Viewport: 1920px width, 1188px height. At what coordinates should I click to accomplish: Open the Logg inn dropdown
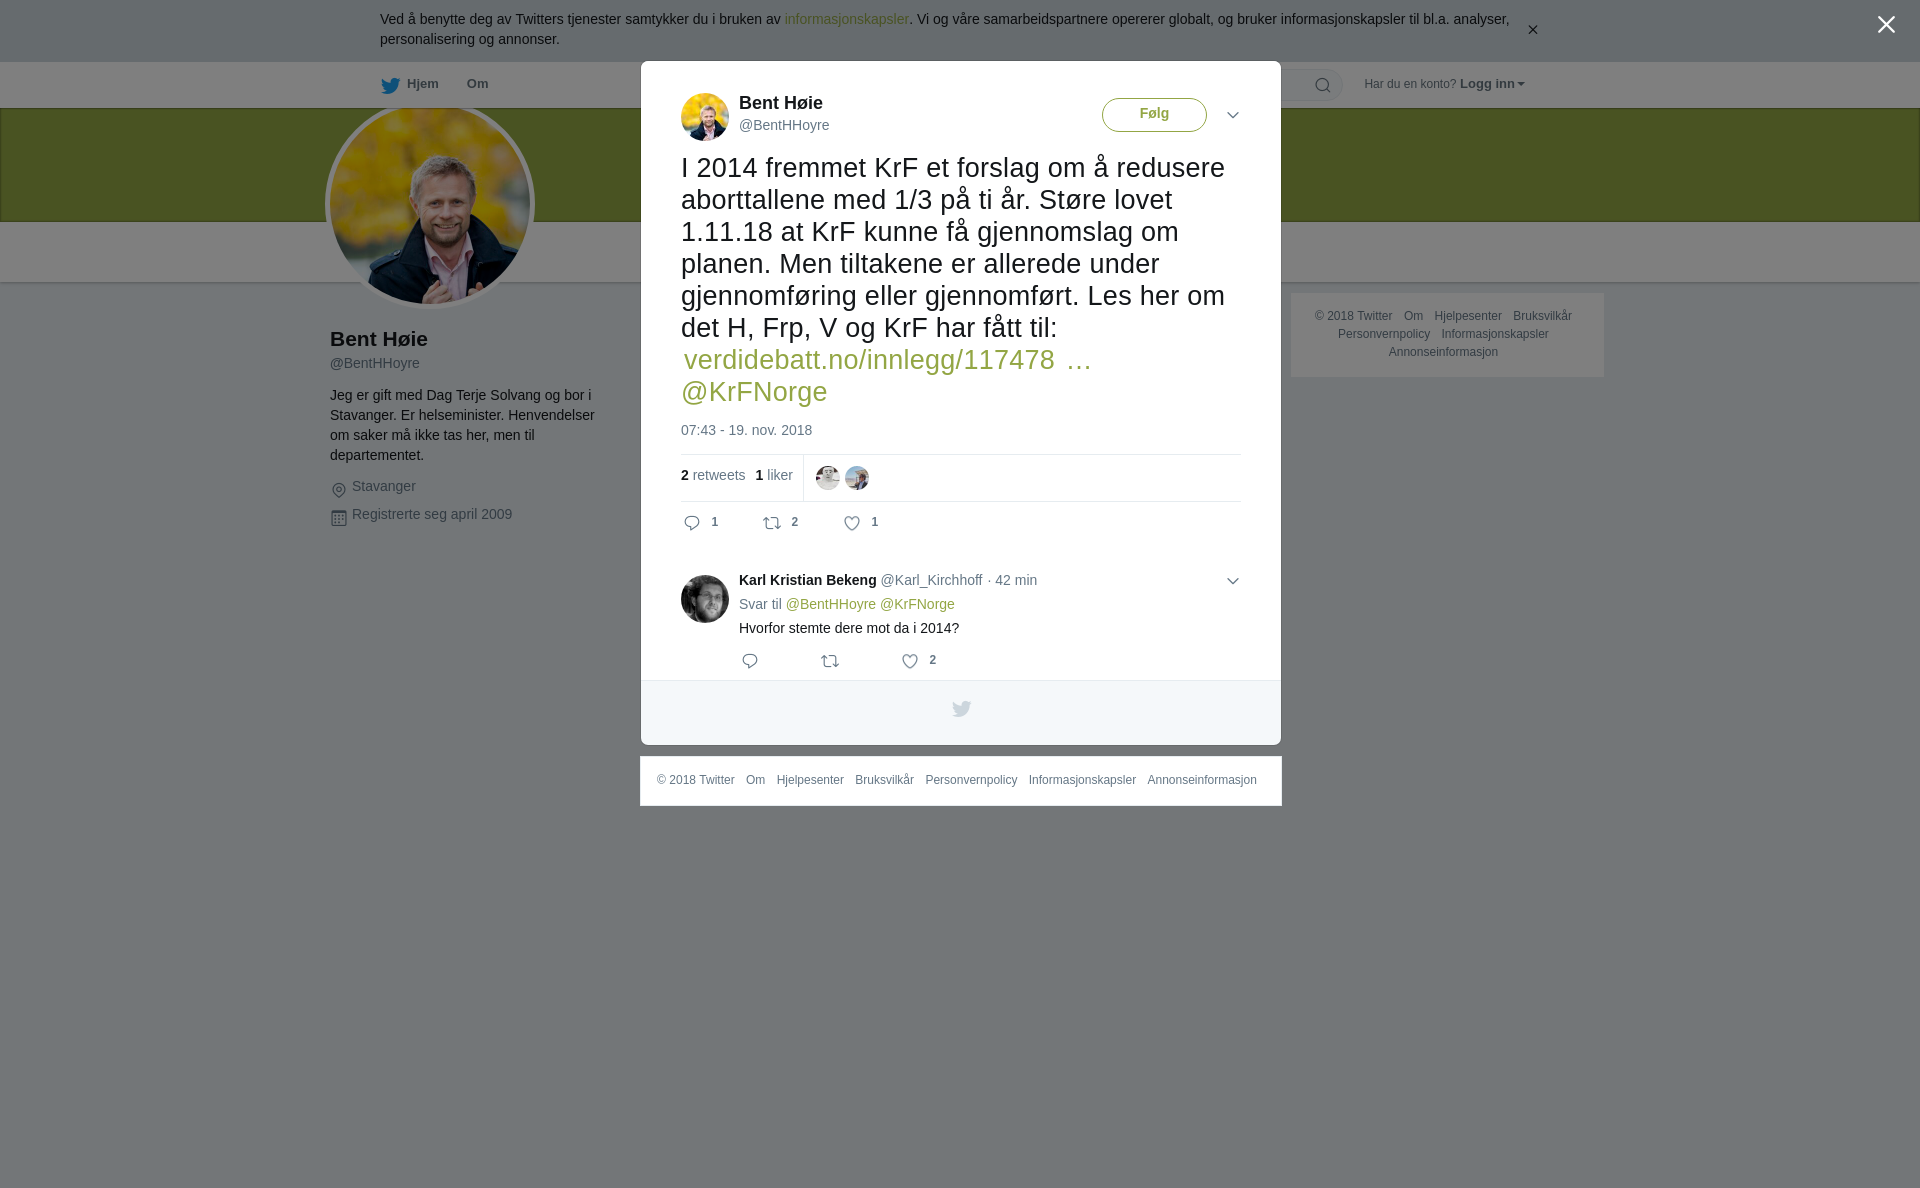[x=1492, y=84]
